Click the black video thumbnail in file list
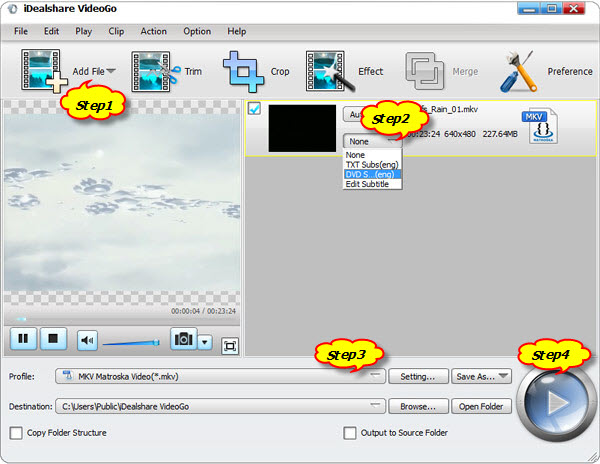Screen dimensions: 600x464 (302, 129)
